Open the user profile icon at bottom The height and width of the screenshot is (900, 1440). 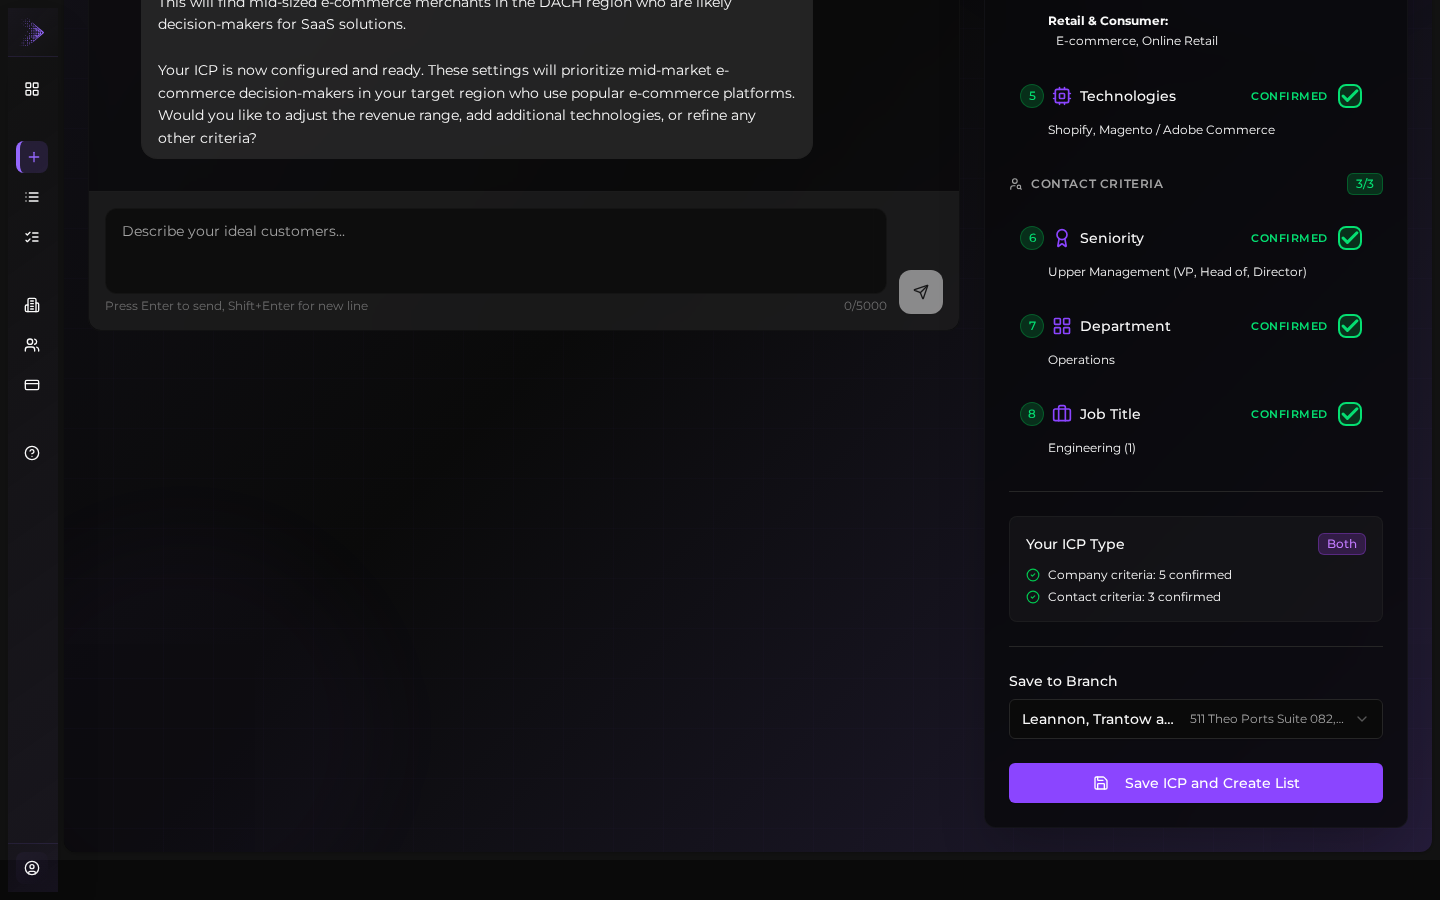[32, 868]
